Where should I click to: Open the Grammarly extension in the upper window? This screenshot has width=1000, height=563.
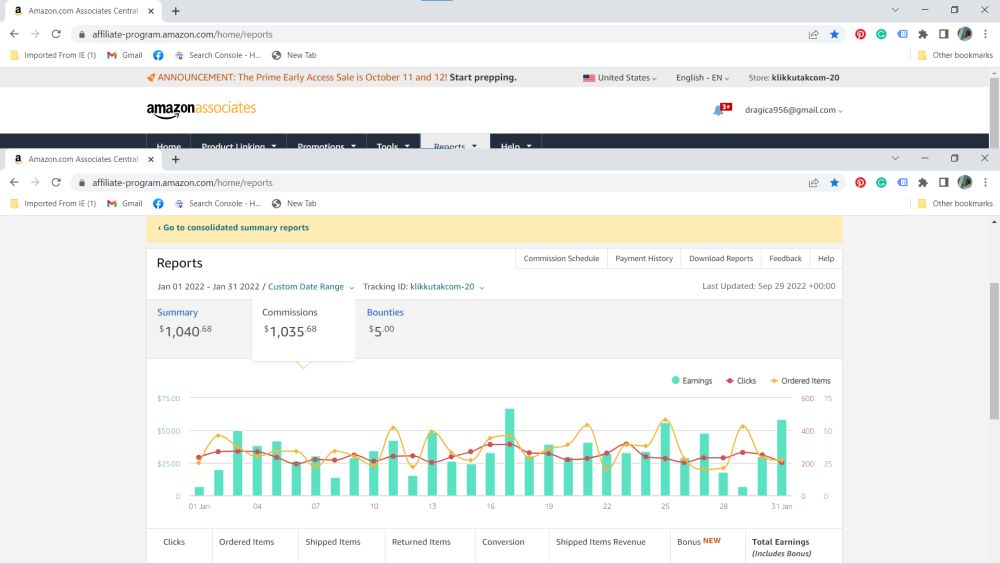(x=881, y=34)
